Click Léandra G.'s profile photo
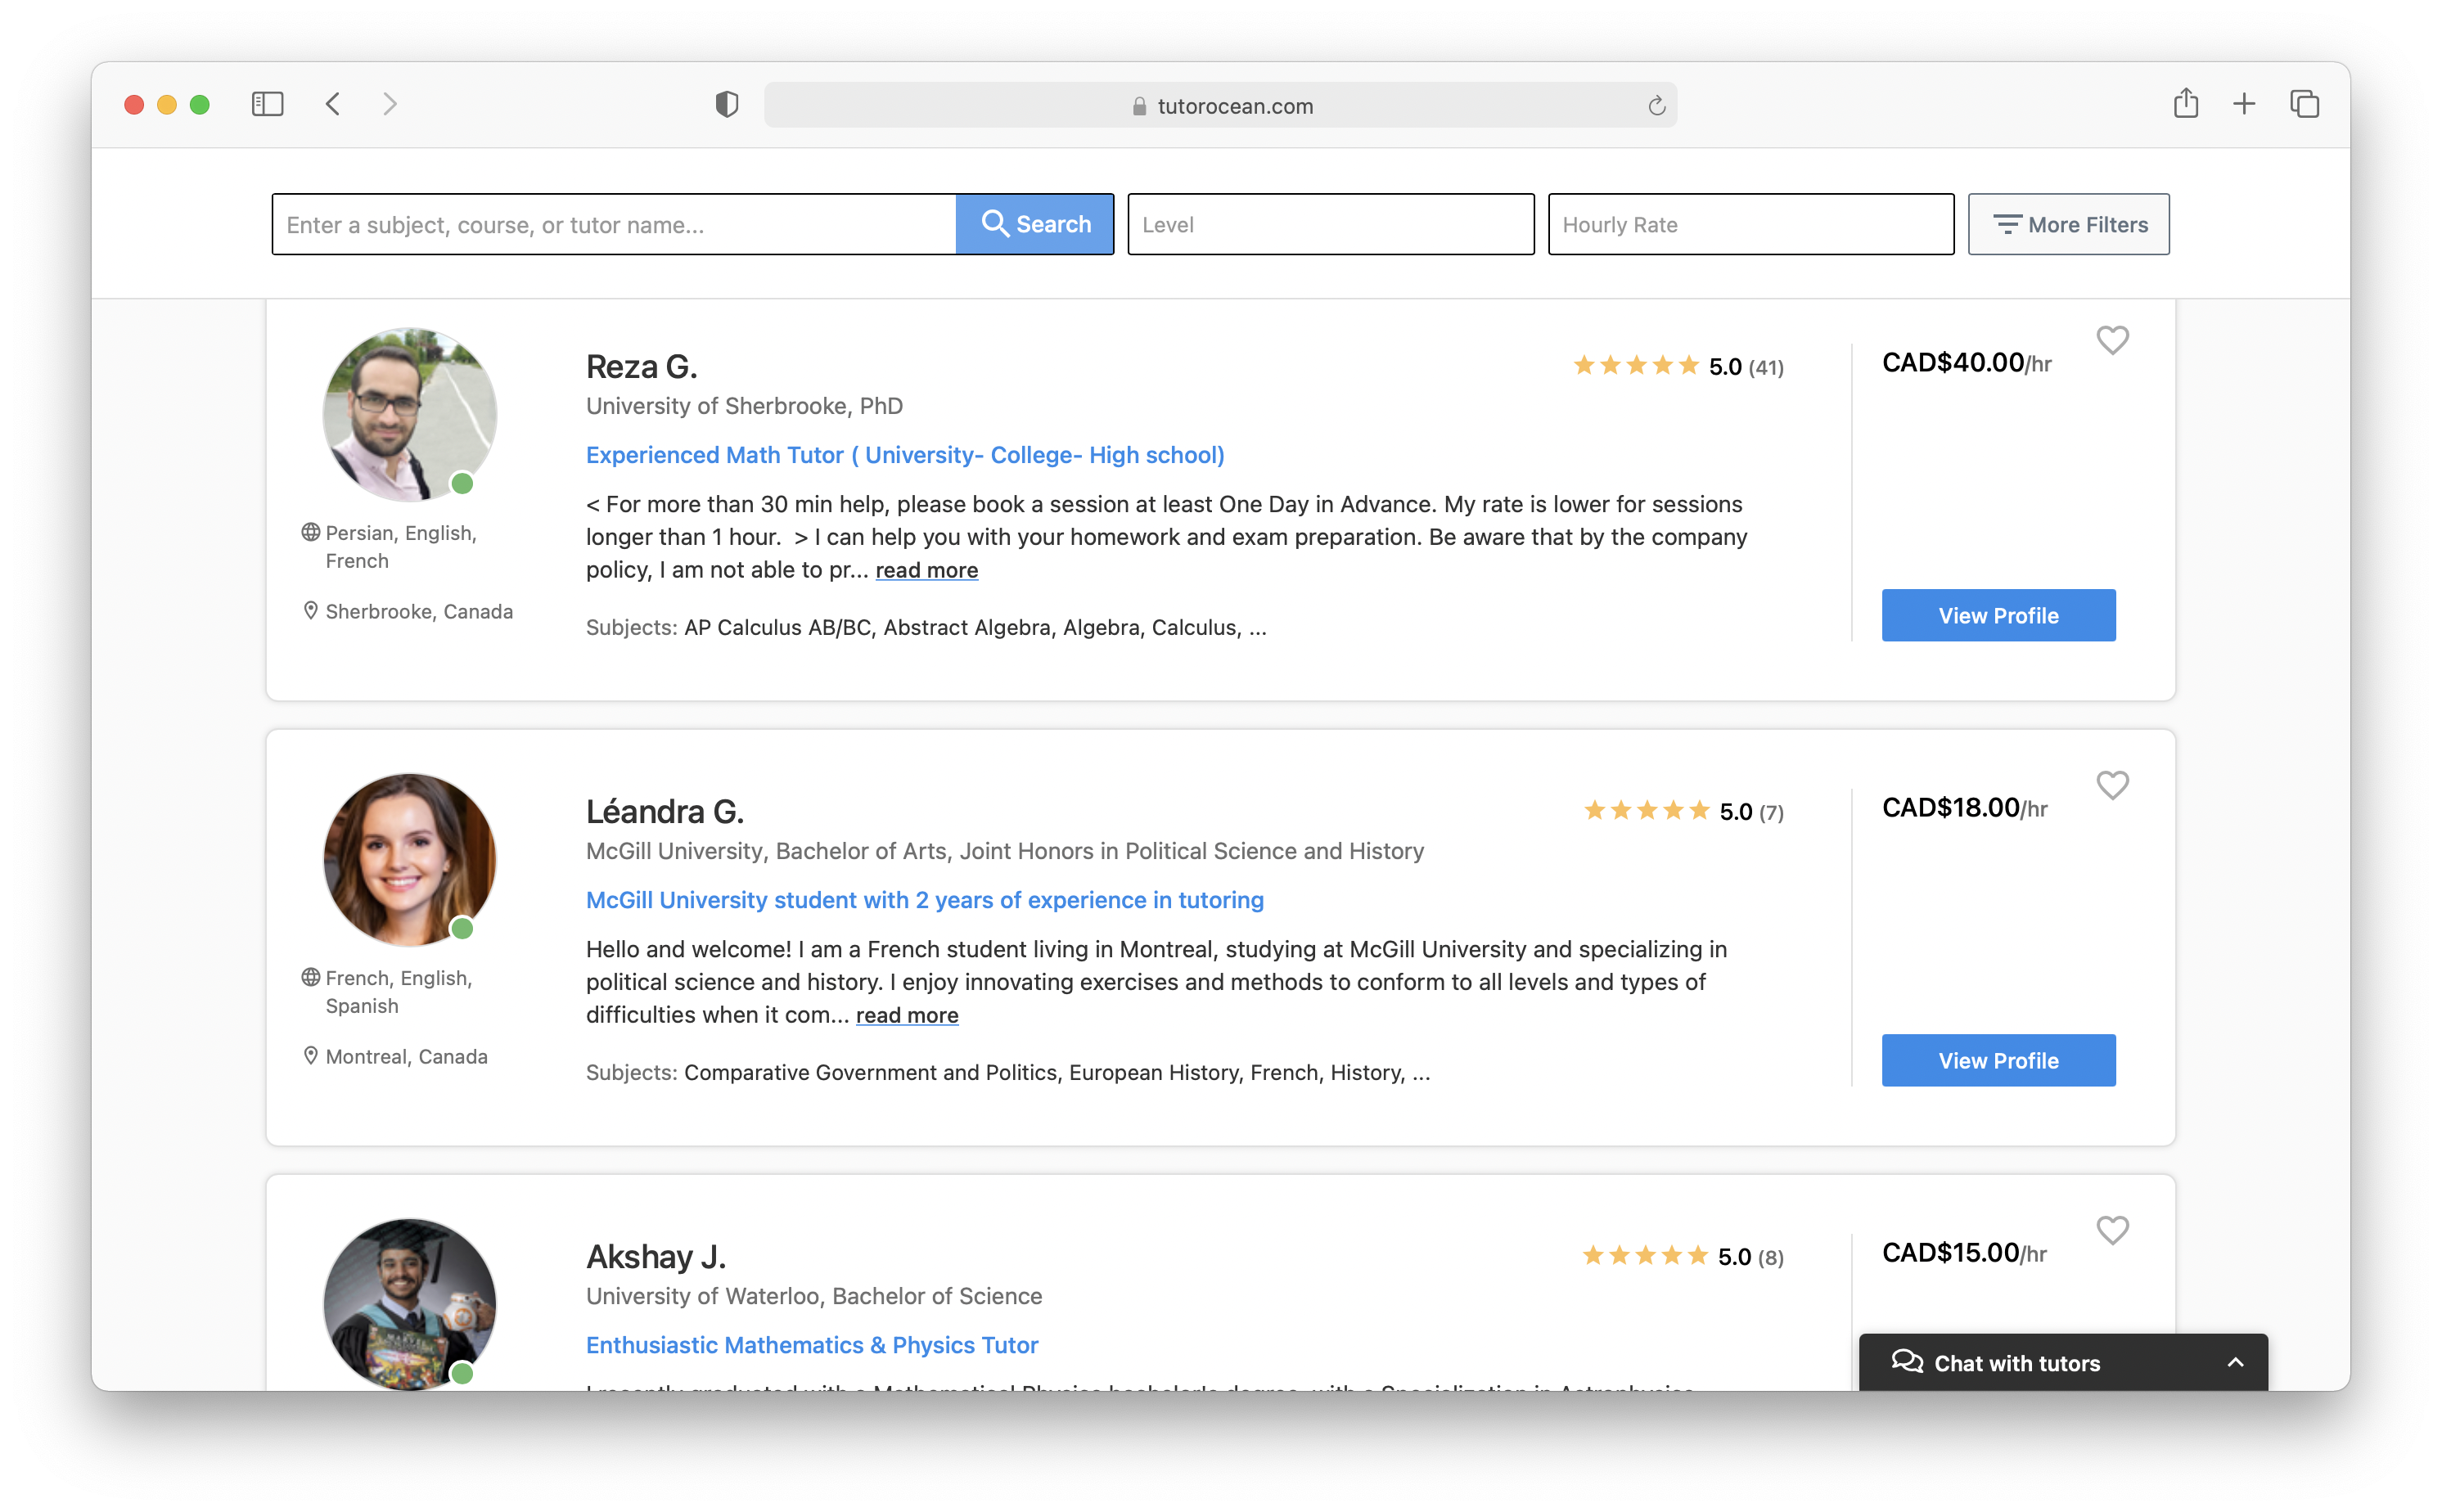The height and width of the screenshot is (1512, 2442). pyautogui.click(x=409, y=859)
